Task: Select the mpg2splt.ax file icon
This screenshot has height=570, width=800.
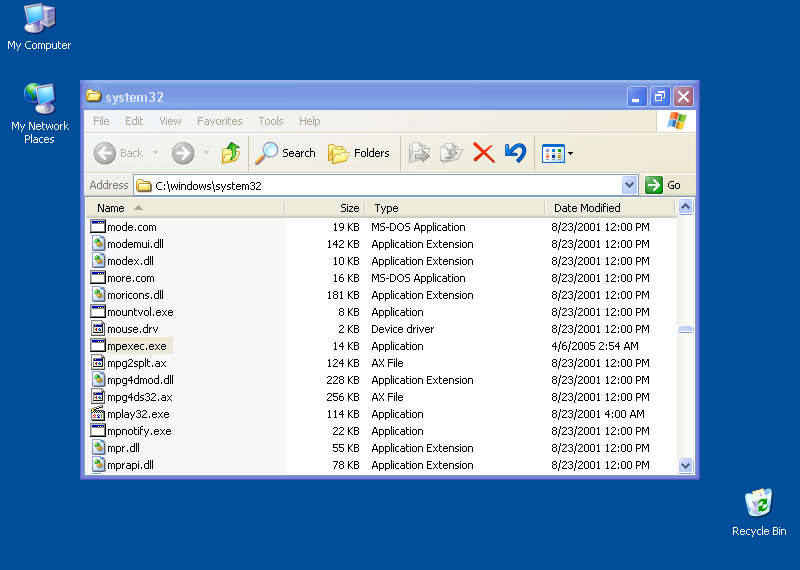Action: (98, 362)
